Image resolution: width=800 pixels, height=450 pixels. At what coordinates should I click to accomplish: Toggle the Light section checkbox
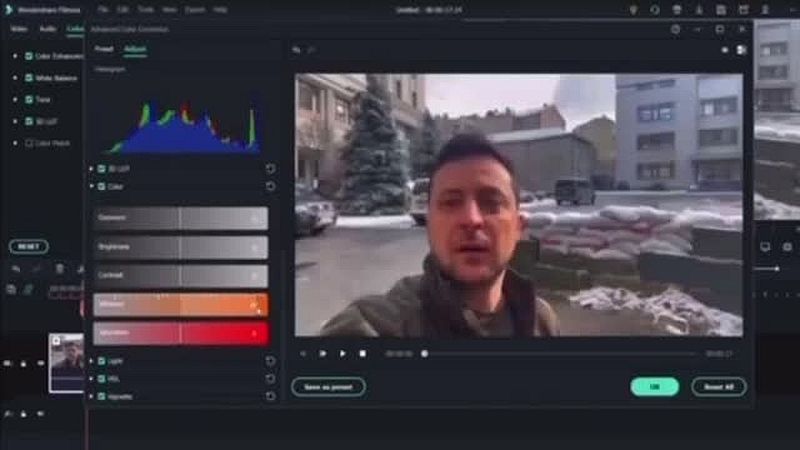point(102,361)
